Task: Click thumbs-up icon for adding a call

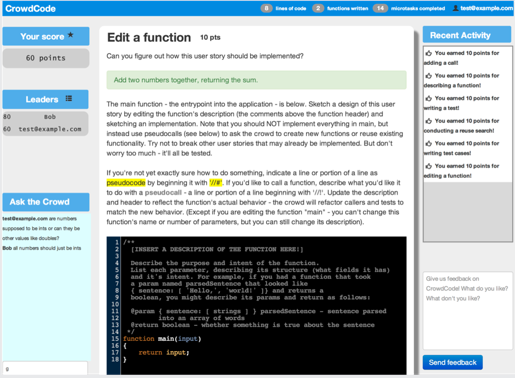Action: point(429,53)
